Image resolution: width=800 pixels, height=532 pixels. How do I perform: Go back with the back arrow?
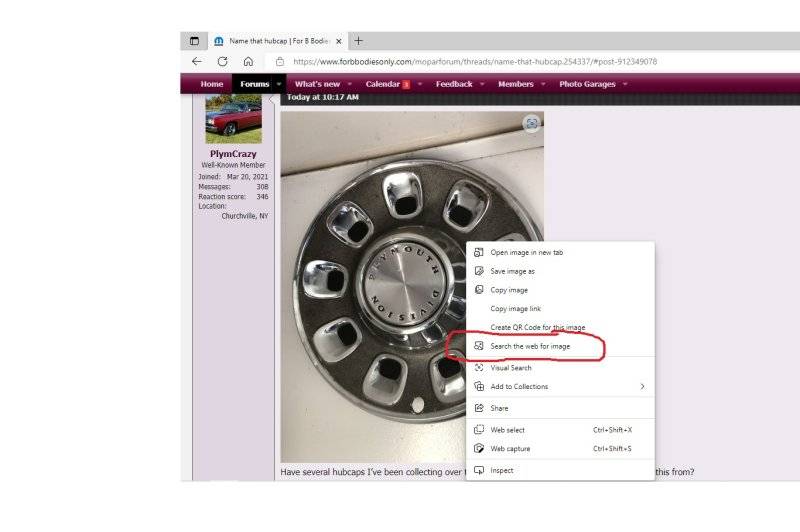(x=196, y=61)
